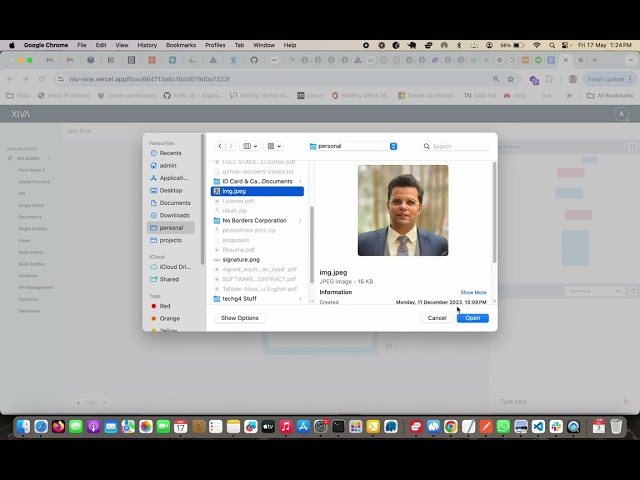Open Photos from the Dock
Viewport: 640px width, 480px height.
click(x=146, y=427)
